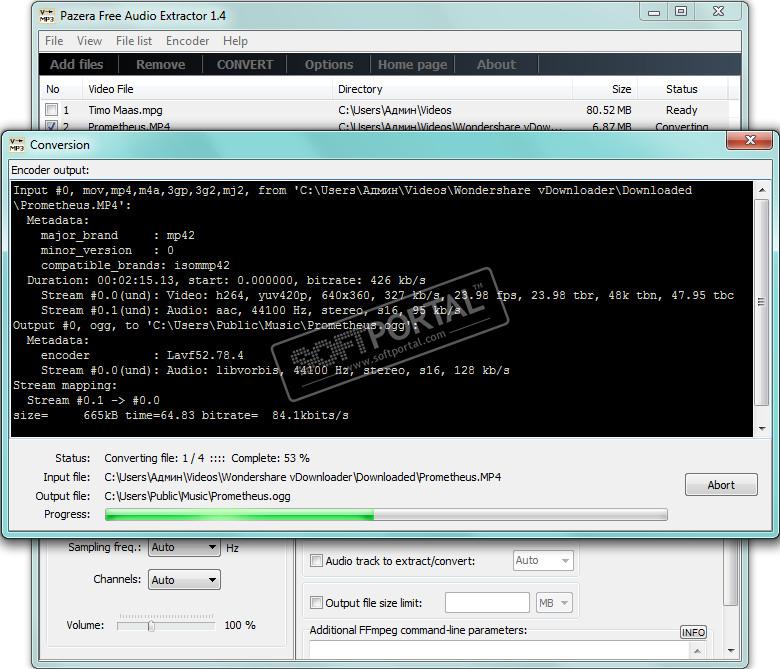Click the scroll up arrow in FFmpeg parameters box
Screen dimensions: 780x669
click(x=697, y=651)
